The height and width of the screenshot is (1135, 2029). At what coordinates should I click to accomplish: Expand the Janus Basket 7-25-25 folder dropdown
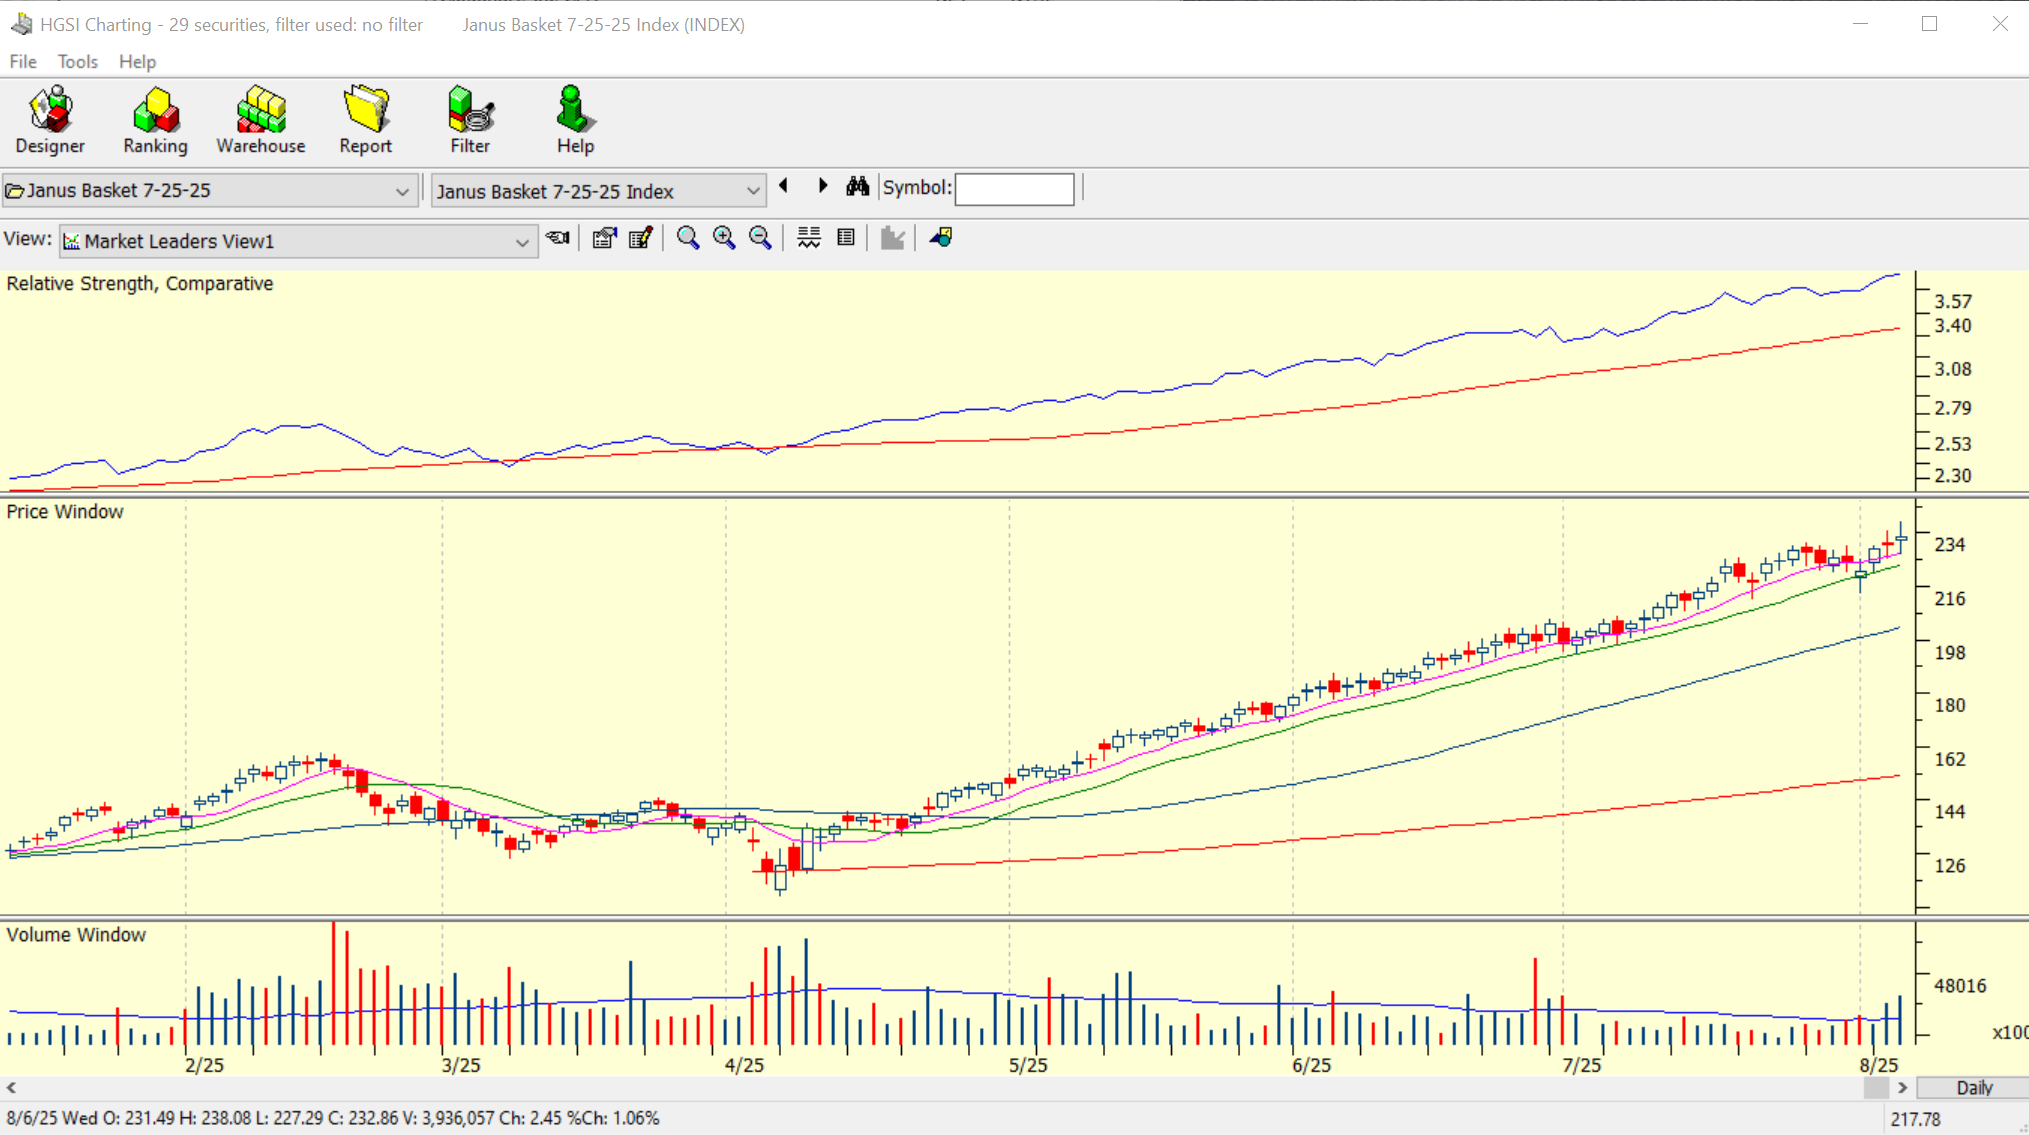(402, 191)
